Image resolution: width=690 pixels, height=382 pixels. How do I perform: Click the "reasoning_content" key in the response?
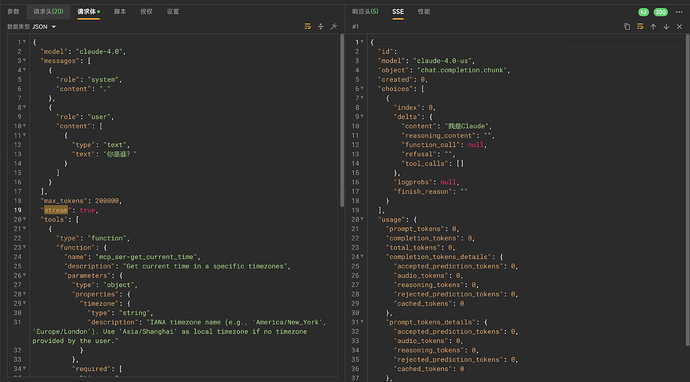(x=439, y=136)
